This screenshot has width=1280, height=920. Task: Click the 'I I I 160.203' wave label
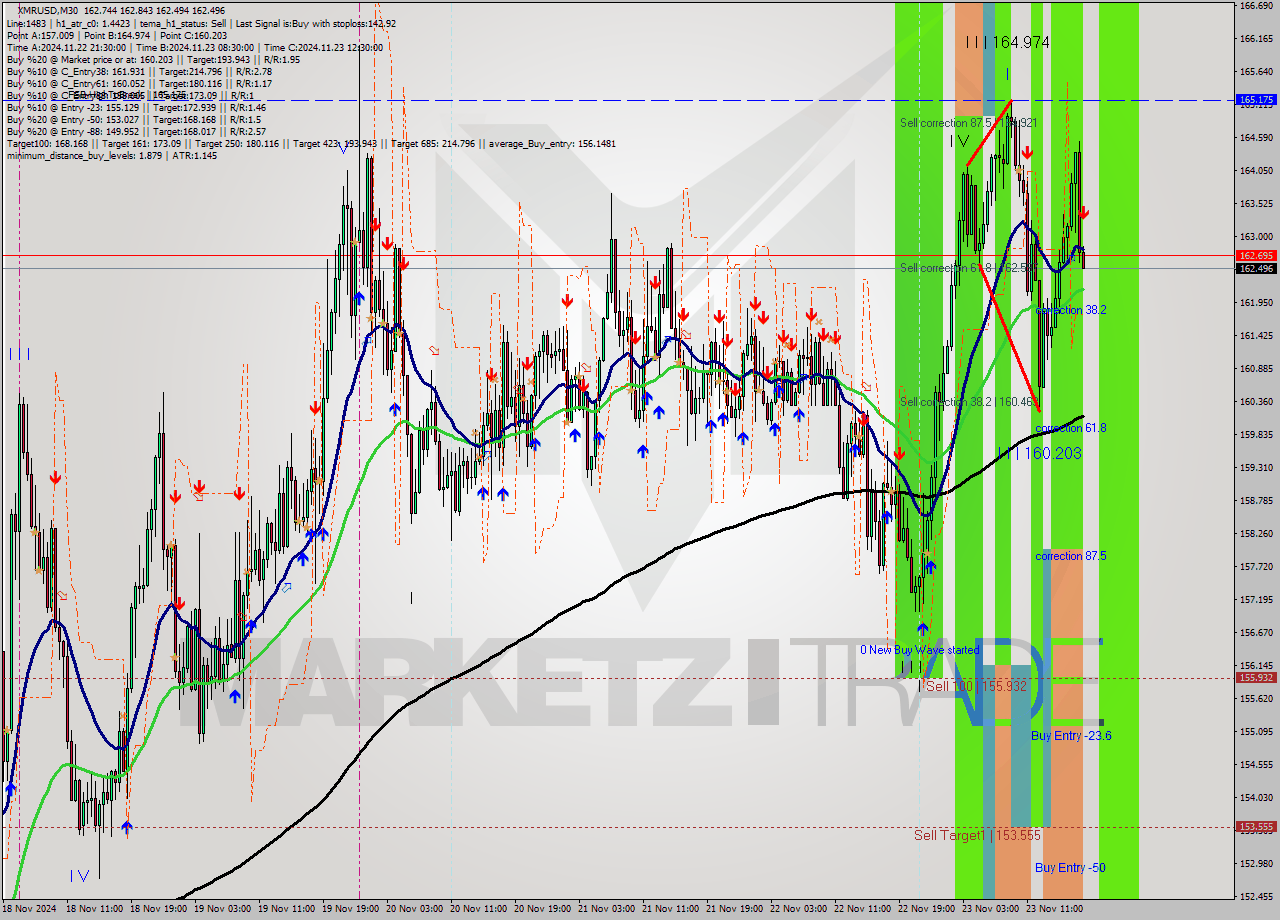pyautogui.click(x=1039, y=453)
